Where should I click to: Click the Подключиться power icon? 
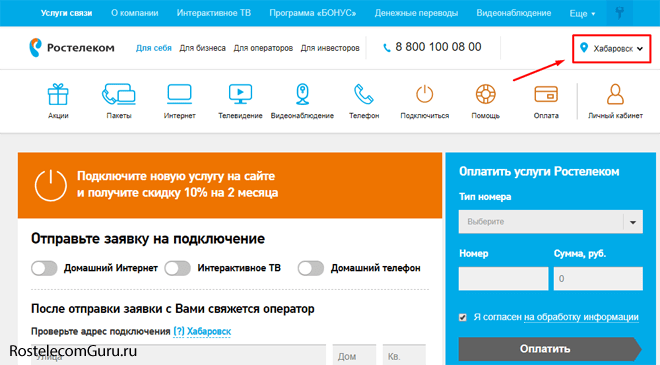425,94
